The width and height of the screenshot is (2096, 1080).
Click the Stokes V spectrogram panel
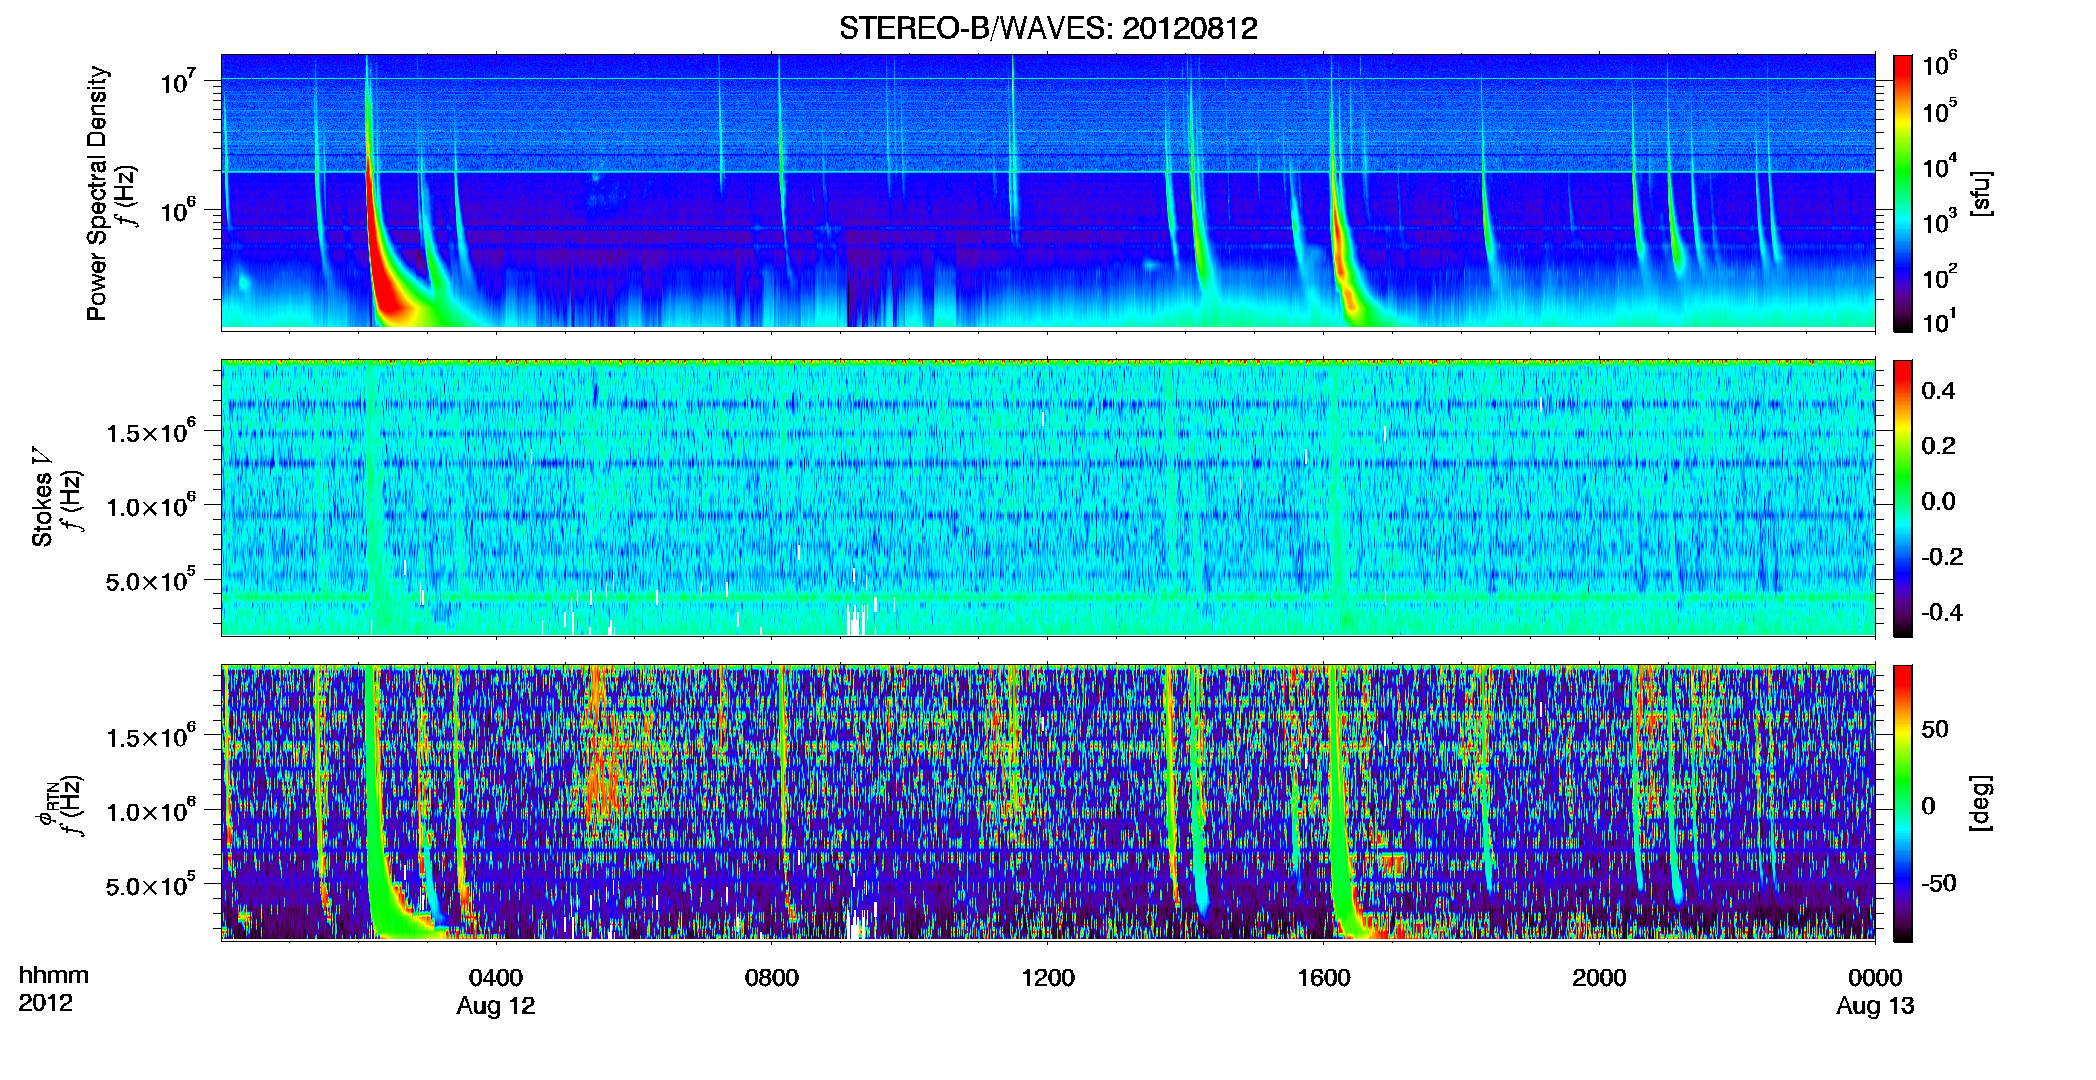pyautogui.click(x=1048, y=497)
